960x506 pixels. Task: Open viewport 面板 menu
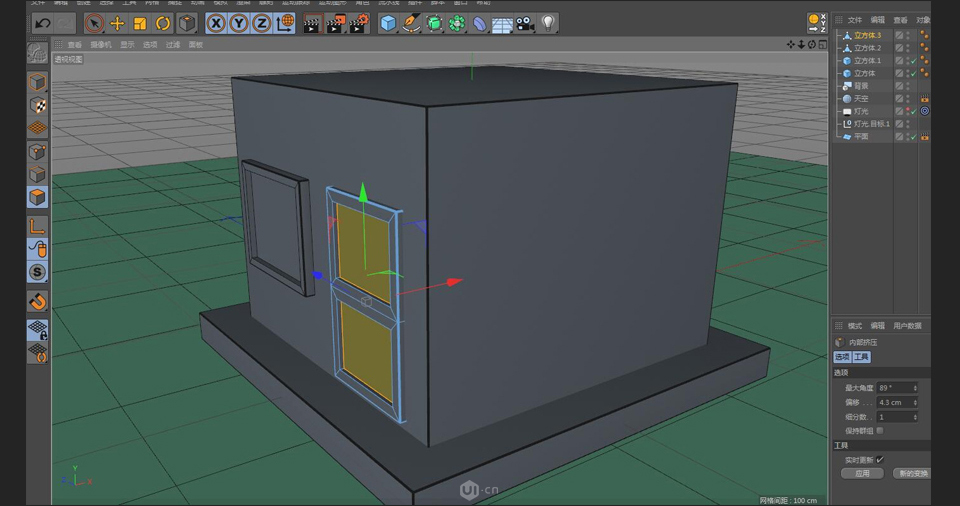click(196, 45)
